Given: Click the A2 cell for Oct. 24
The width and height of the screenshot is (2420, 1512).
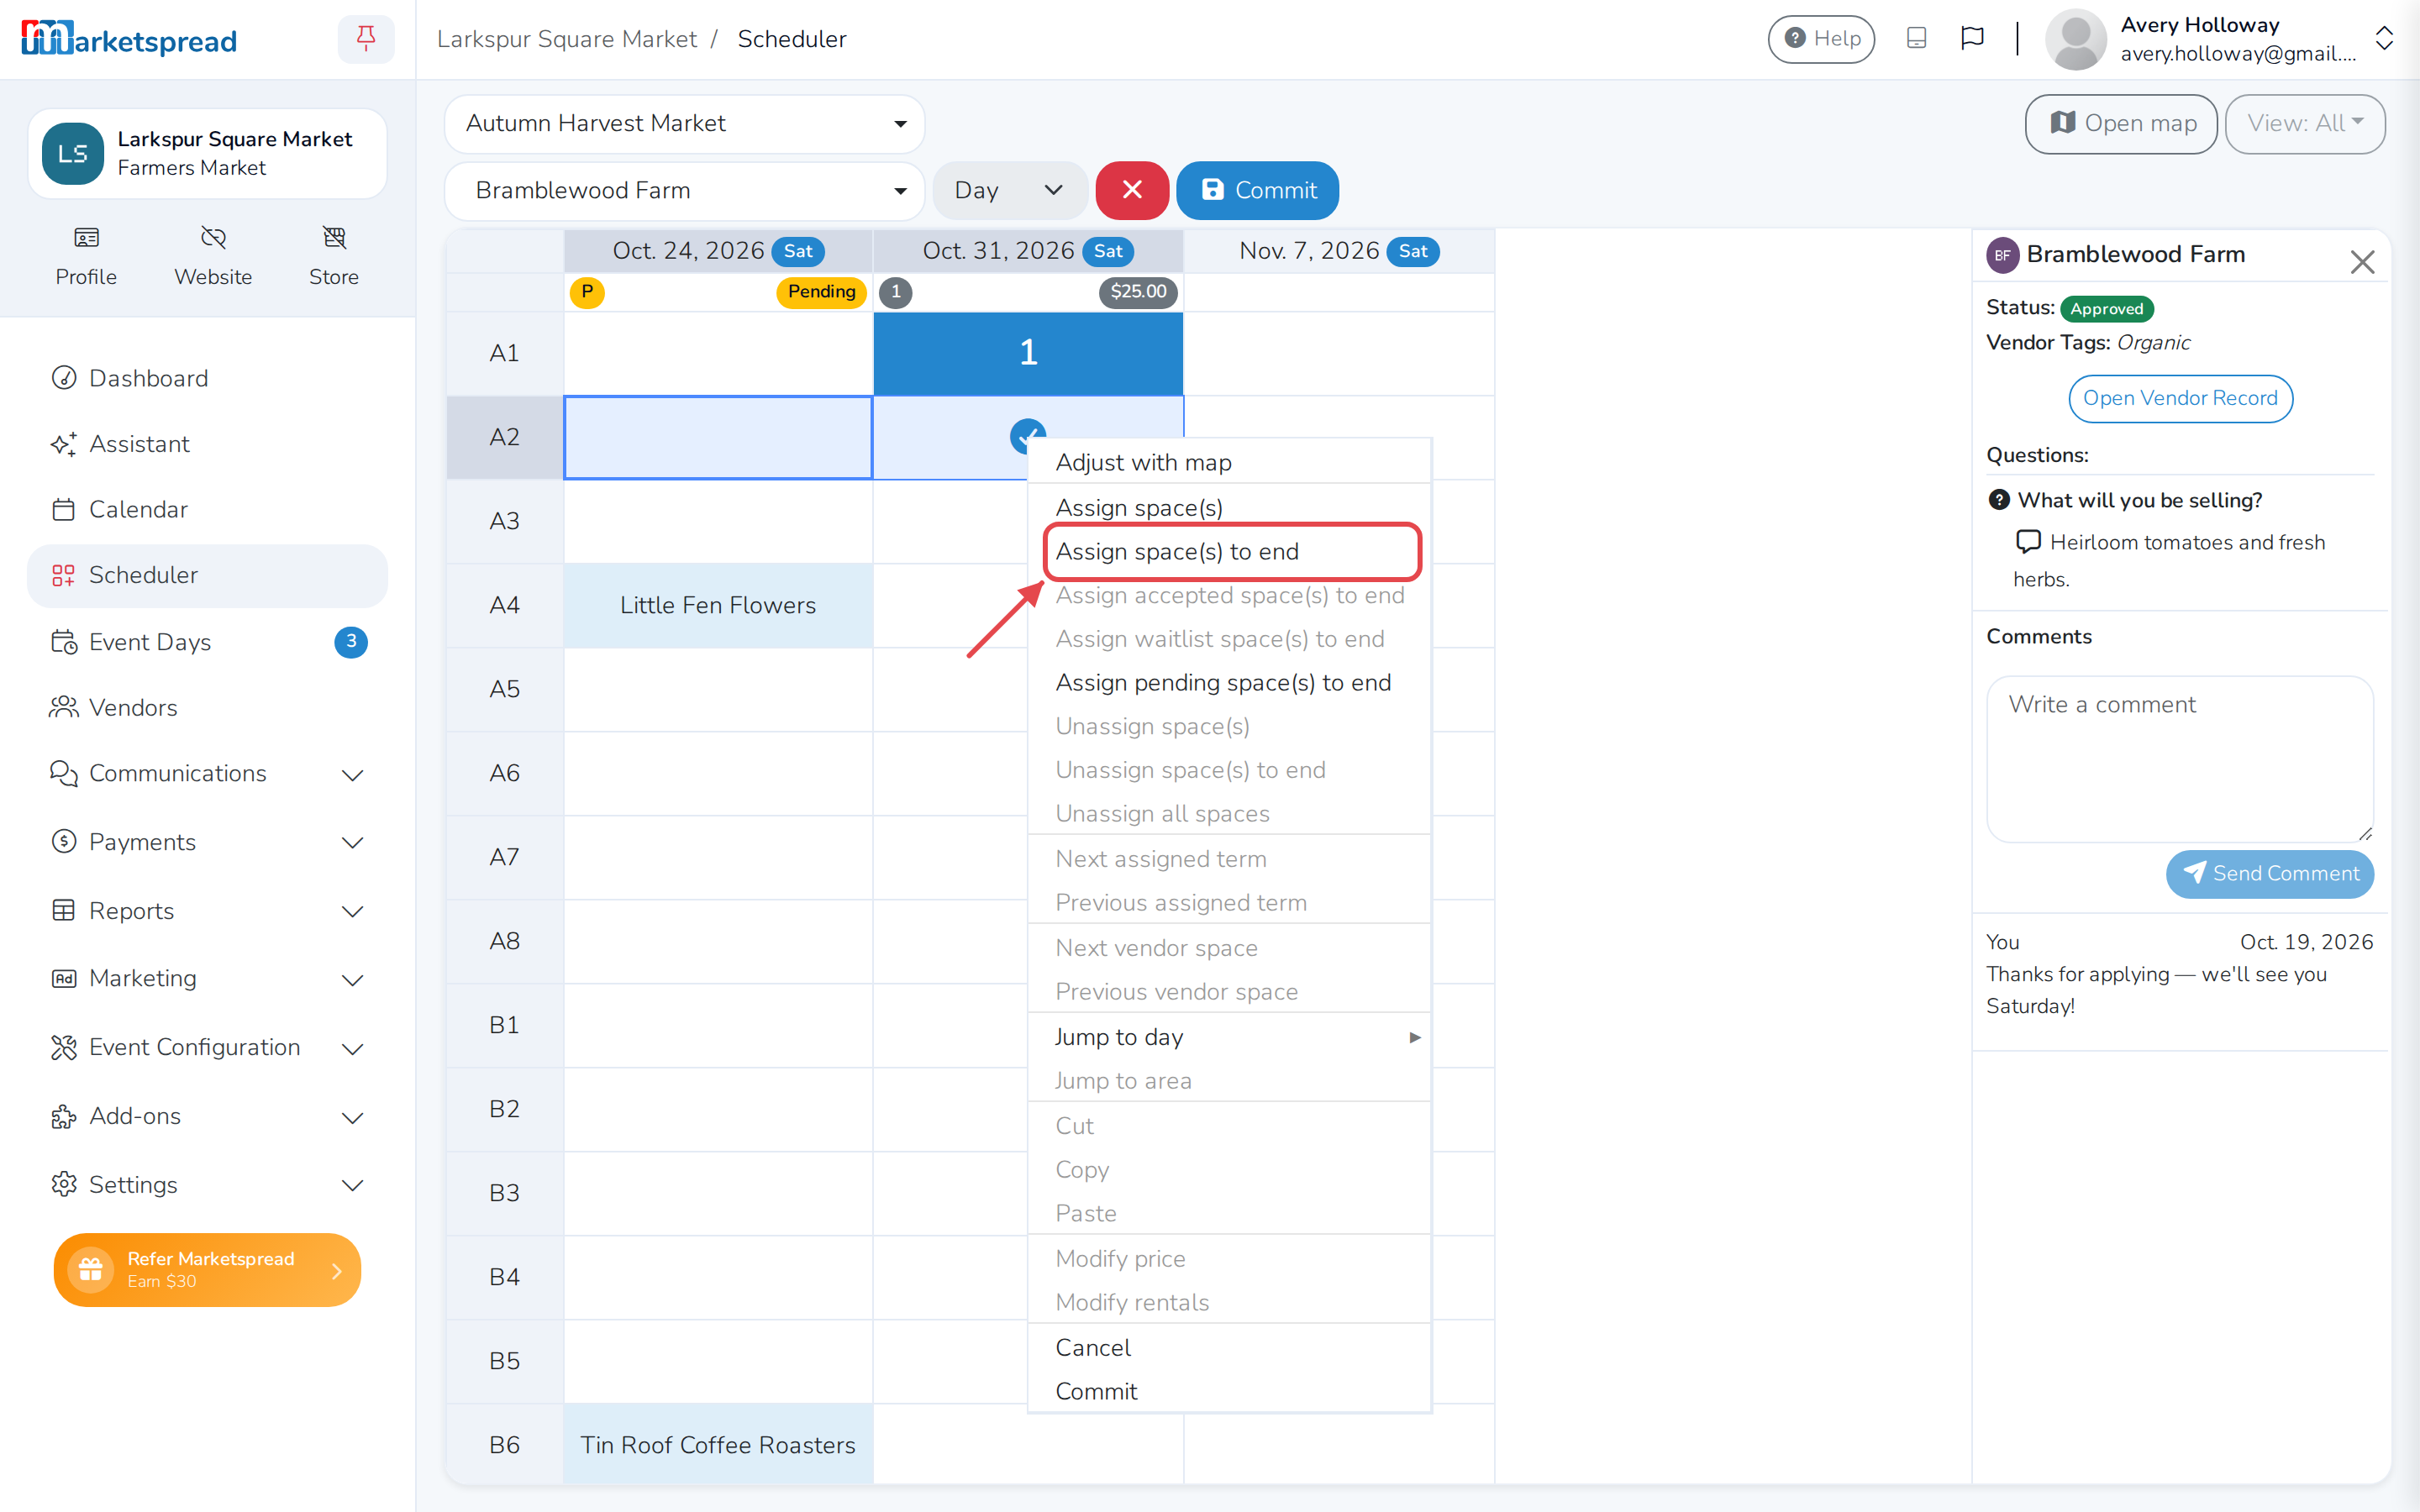Looking at the screenshot, I should pyautogui.click(x=717, y=437).
